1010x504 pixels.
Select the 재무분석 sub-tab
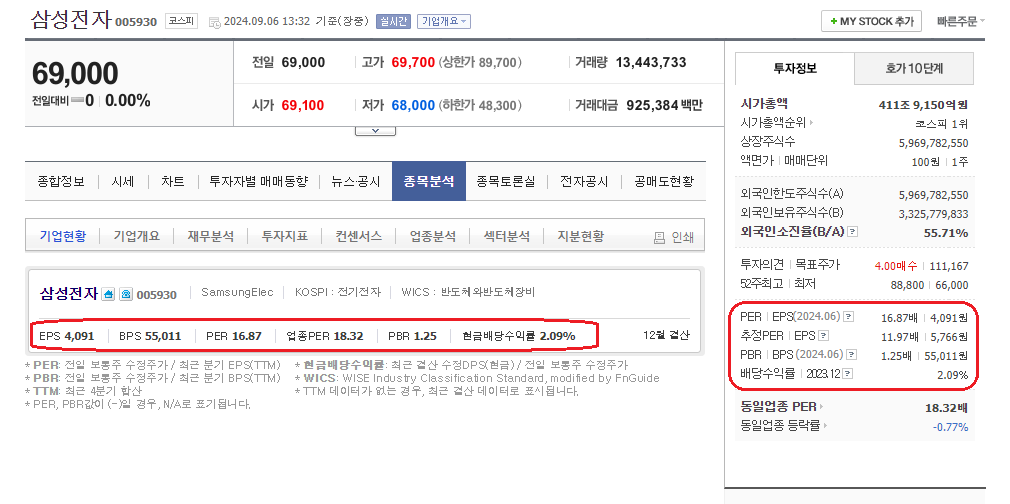coord(211,237)
